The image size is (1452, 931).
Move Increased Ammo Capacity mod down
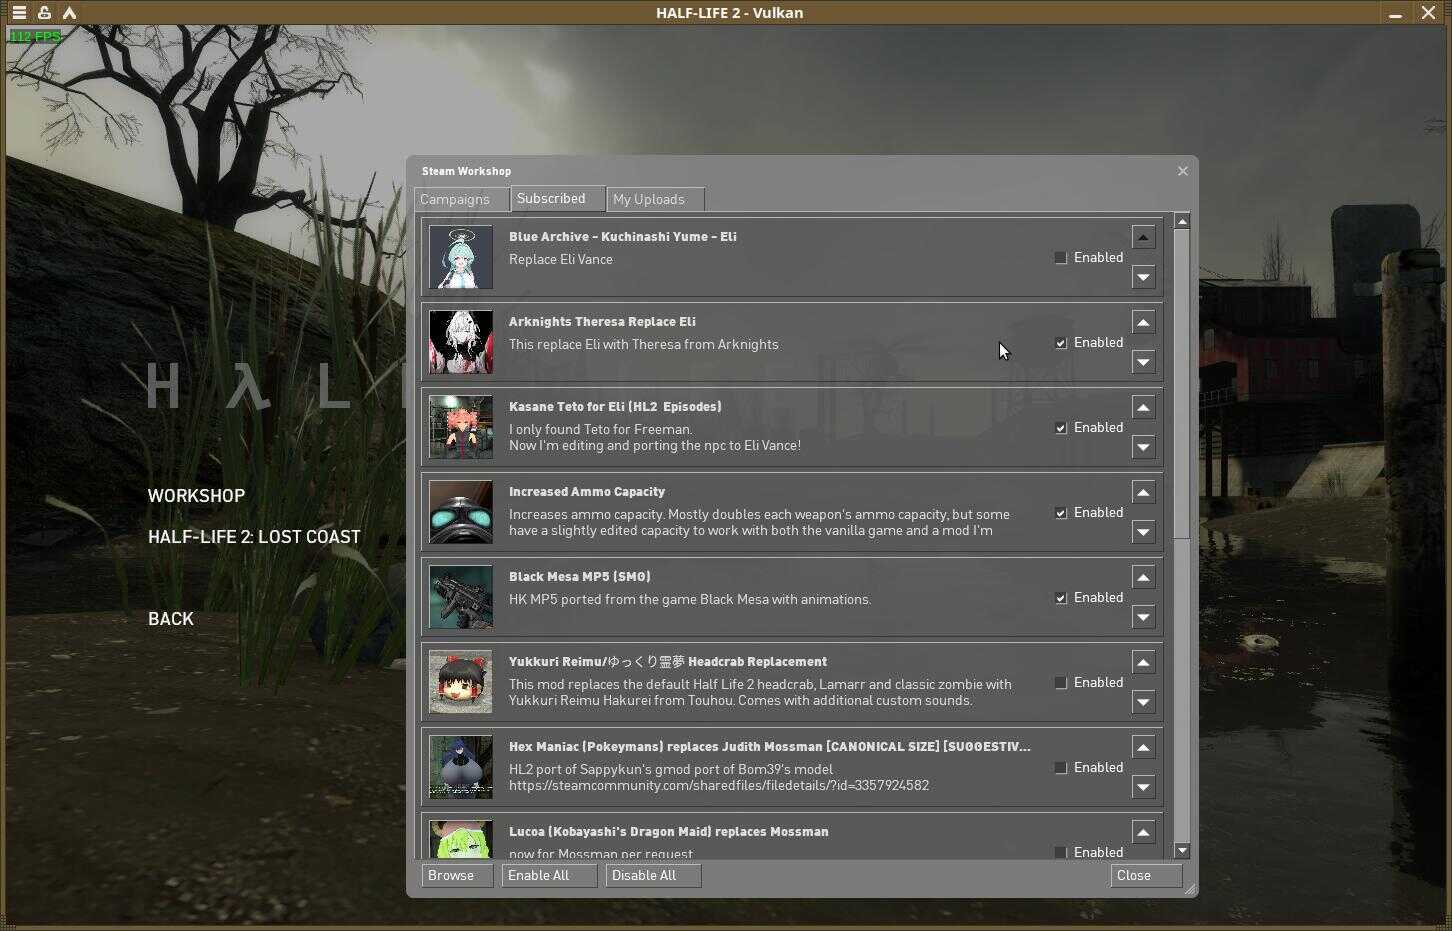1143,532
